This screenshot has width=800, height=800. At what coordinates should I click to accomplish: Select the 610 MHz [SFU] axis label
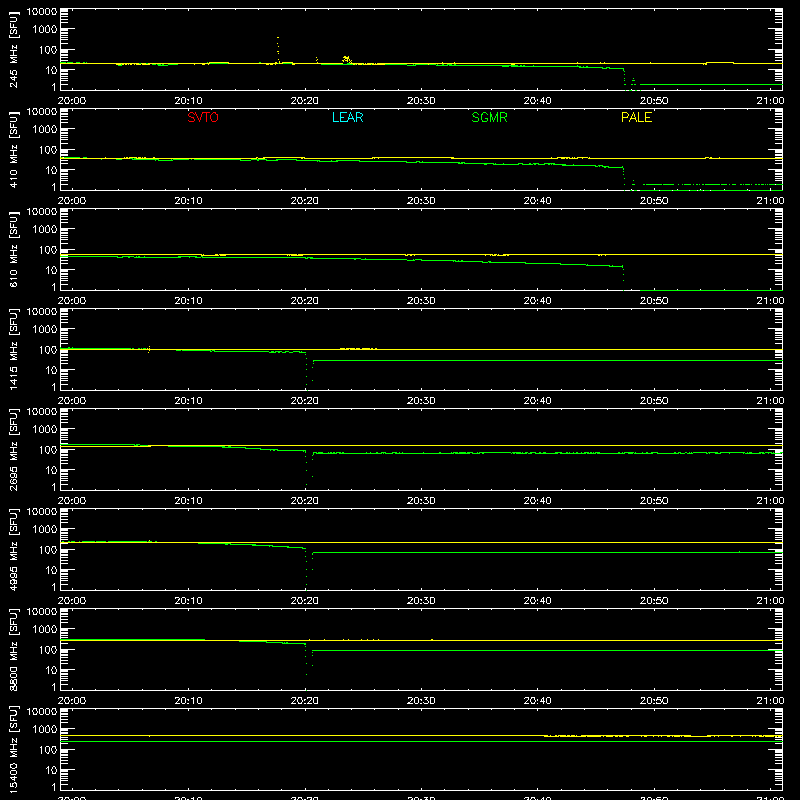(13, 249)
